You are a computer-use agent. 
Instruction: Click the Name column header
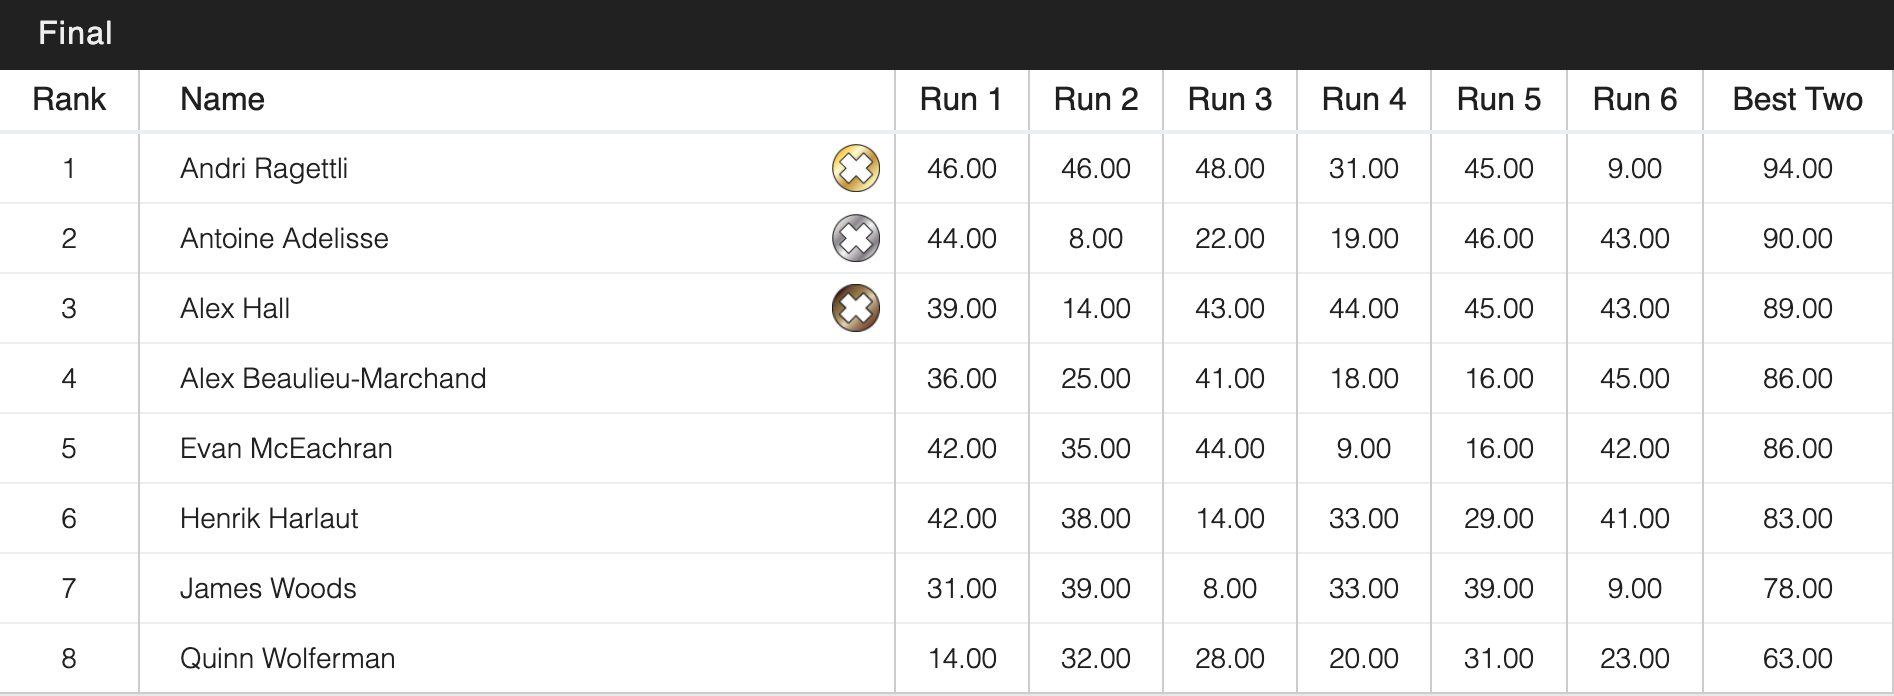click(222, 100)
